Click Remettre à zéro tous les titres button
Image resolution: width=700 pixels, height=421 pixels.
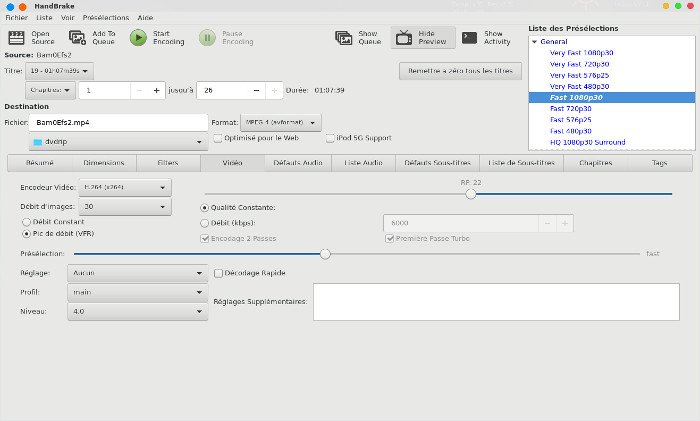point(459,71)
